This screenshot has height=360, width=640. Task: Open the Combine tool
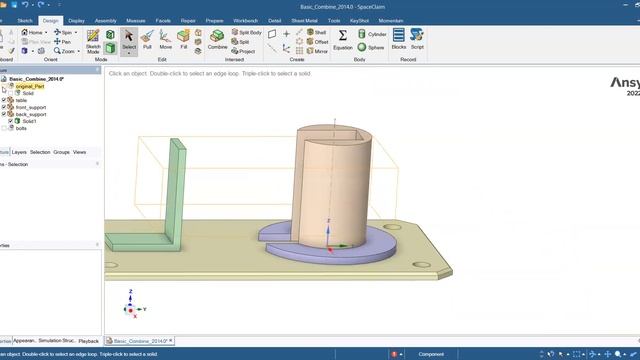(217, 40)
